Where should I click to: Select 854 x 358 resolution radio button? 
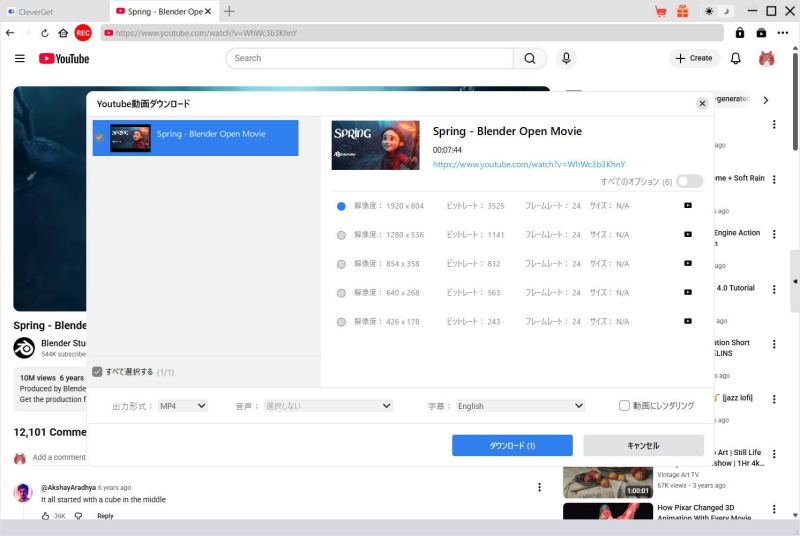tap(341, 264)
